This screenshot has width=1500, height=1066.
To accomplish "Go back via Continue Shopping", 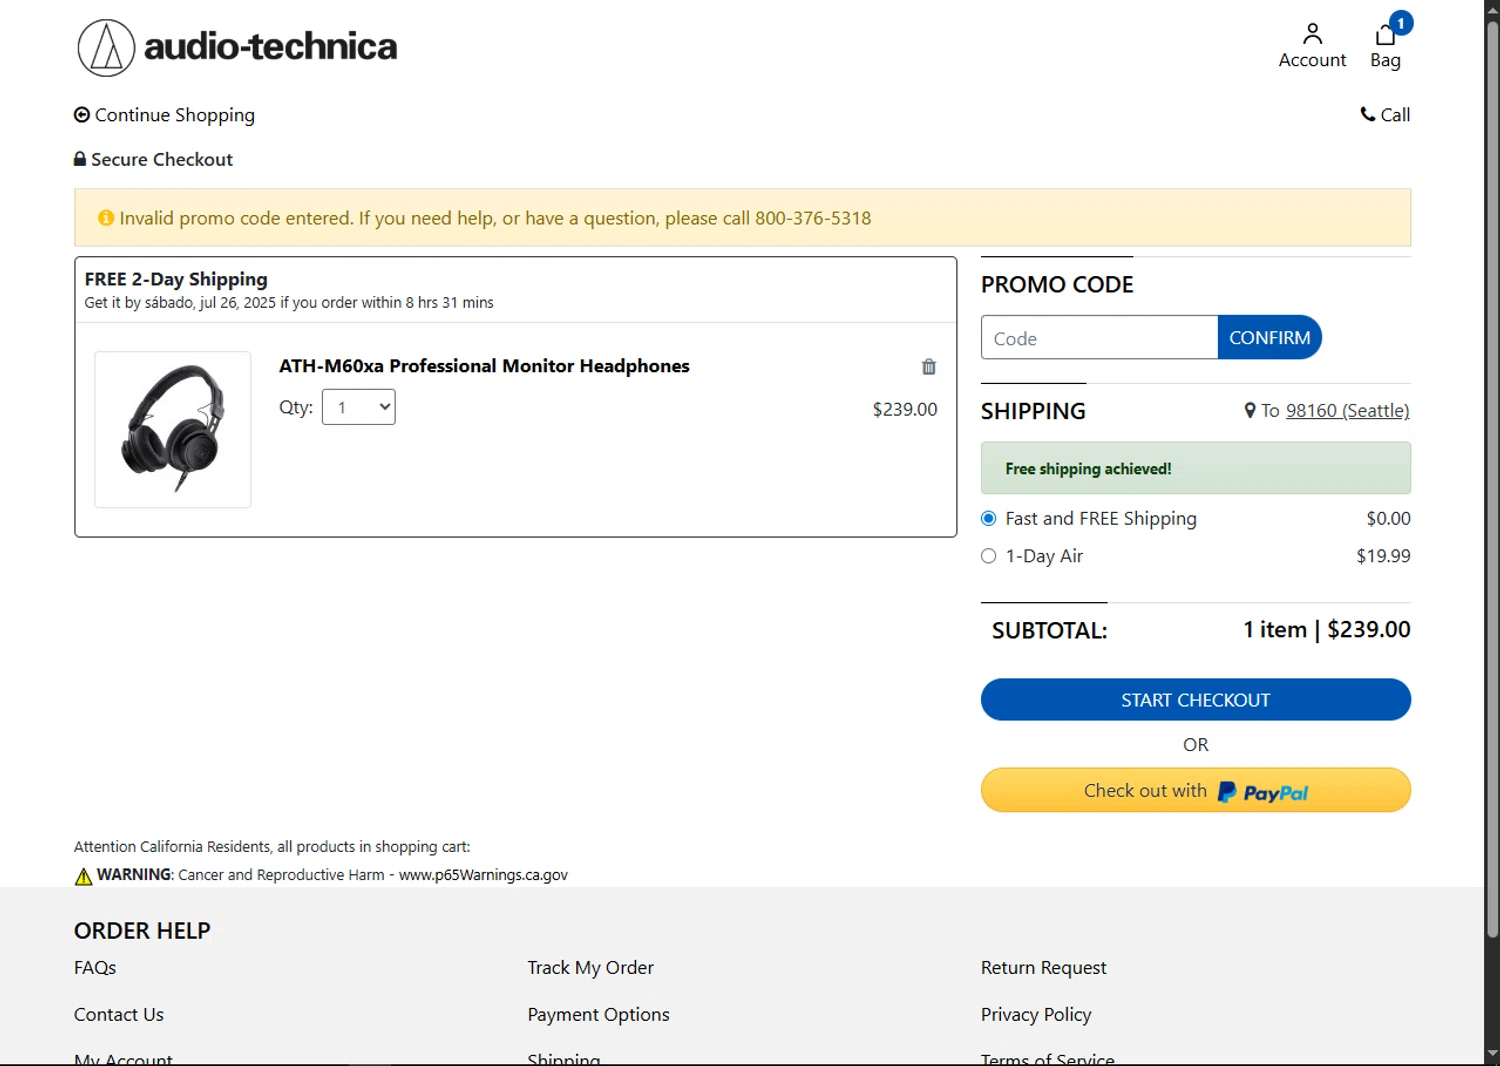I will tap(164, 115).
